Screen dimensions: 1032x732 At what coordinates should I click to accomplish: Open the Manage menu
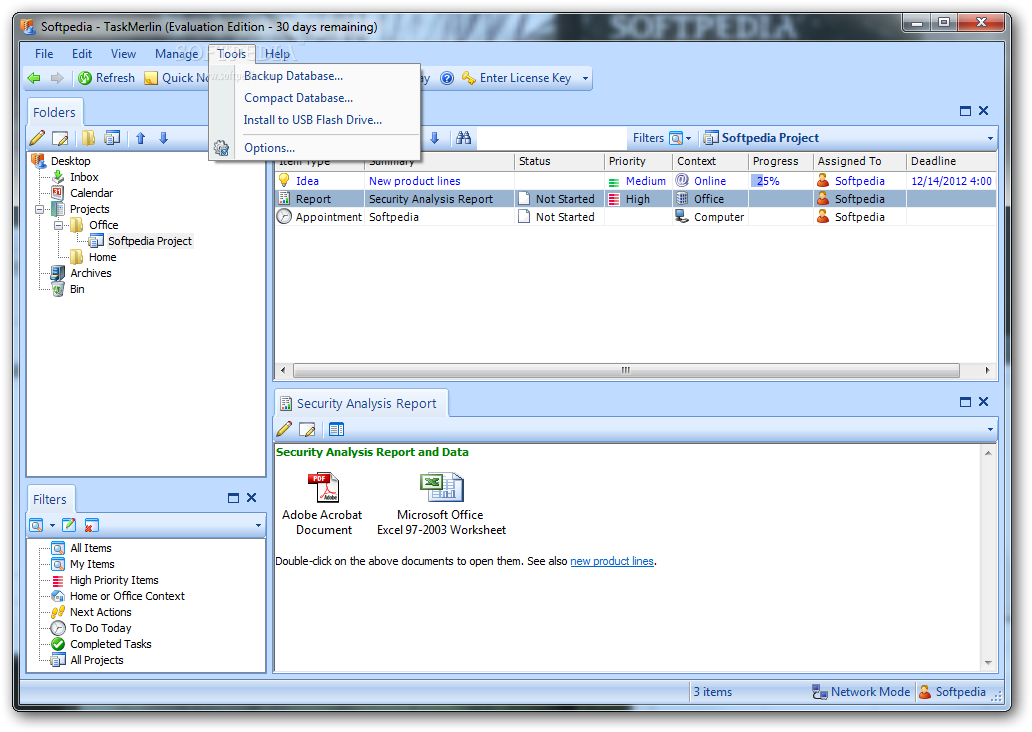pyautogui.click(x=176, y=54)
